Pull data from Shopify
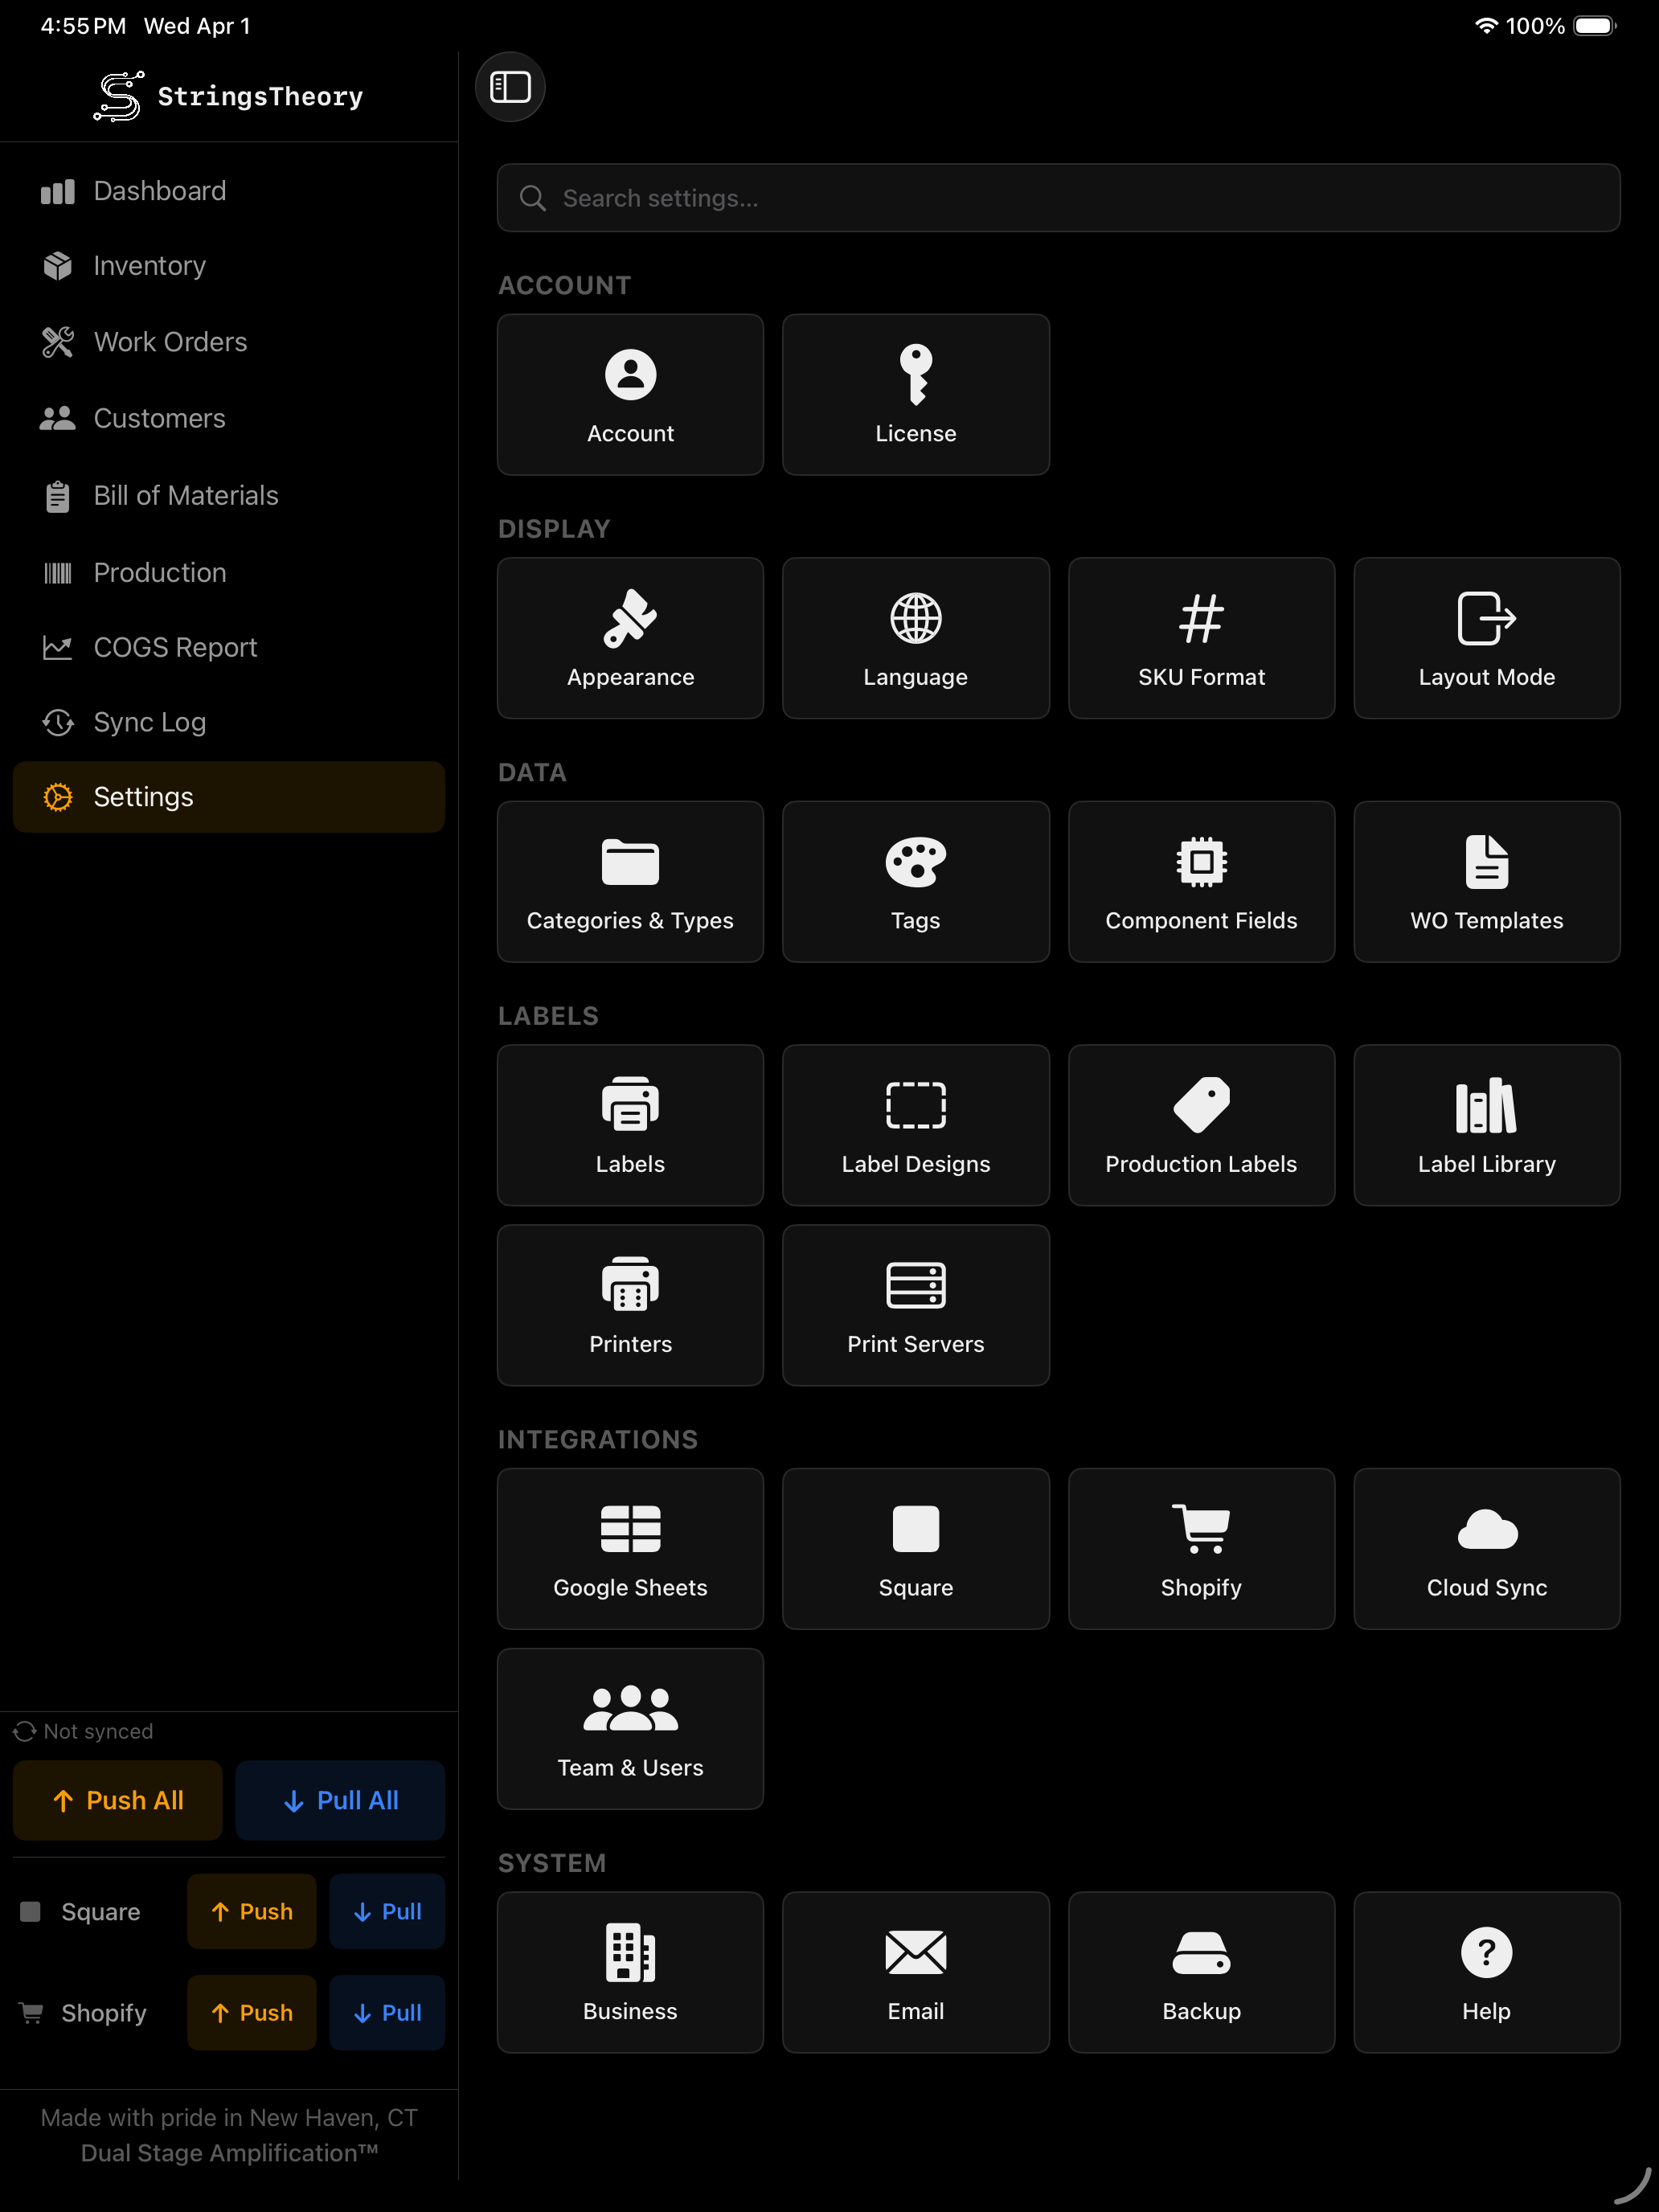1659x2212 pixels. [387, 2012]
